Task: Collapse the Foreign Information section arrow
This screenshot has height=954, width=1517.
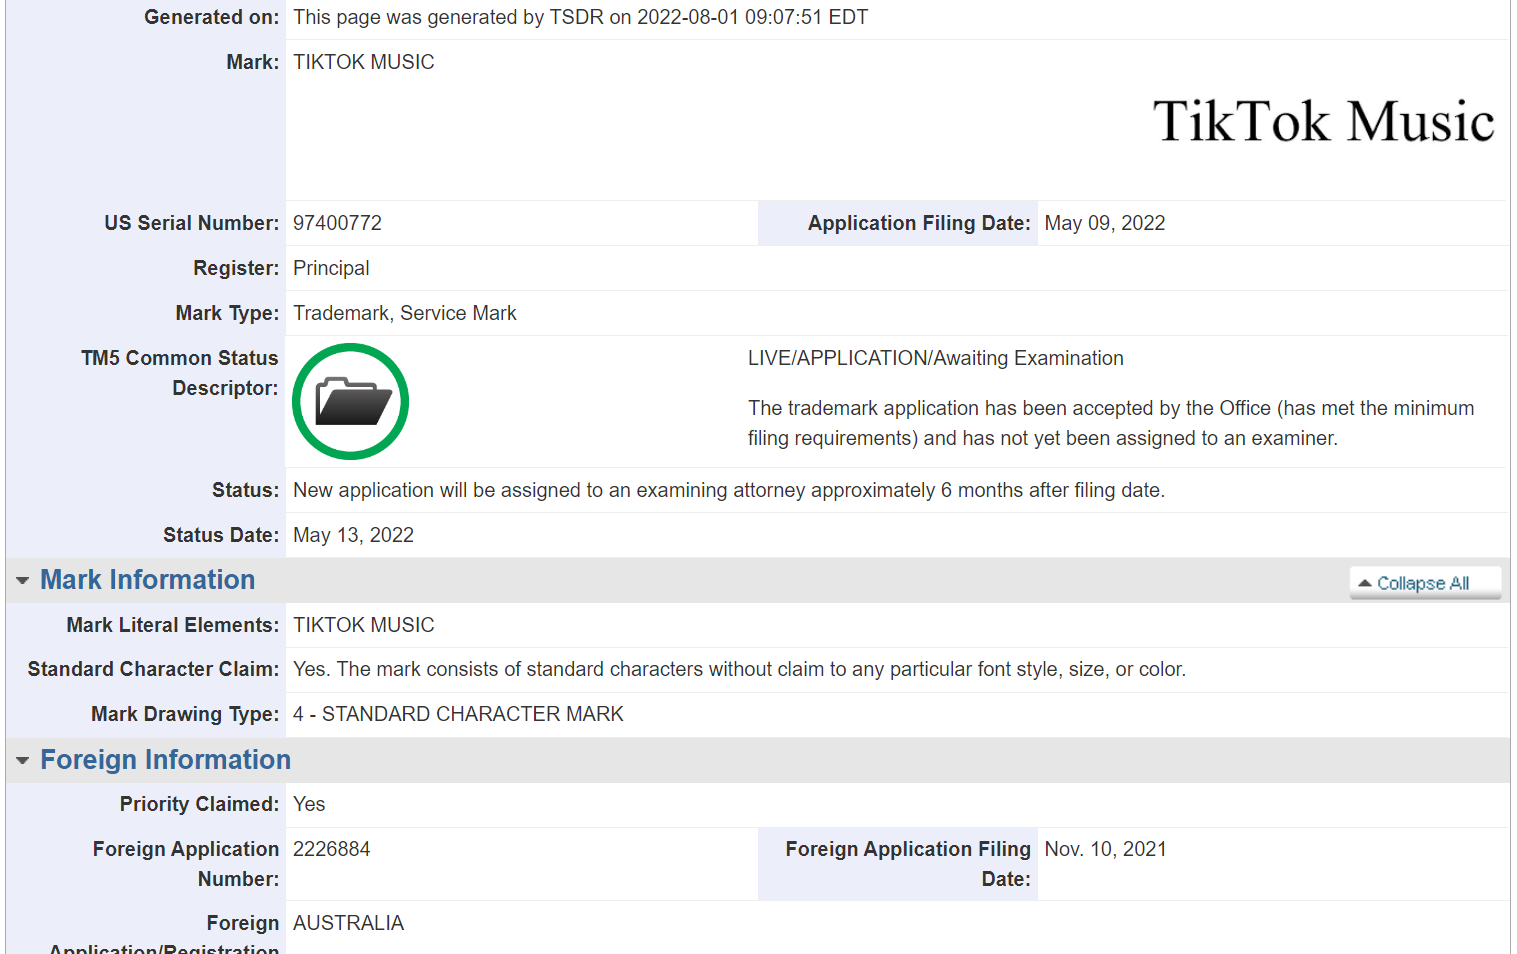Action: 22,761
